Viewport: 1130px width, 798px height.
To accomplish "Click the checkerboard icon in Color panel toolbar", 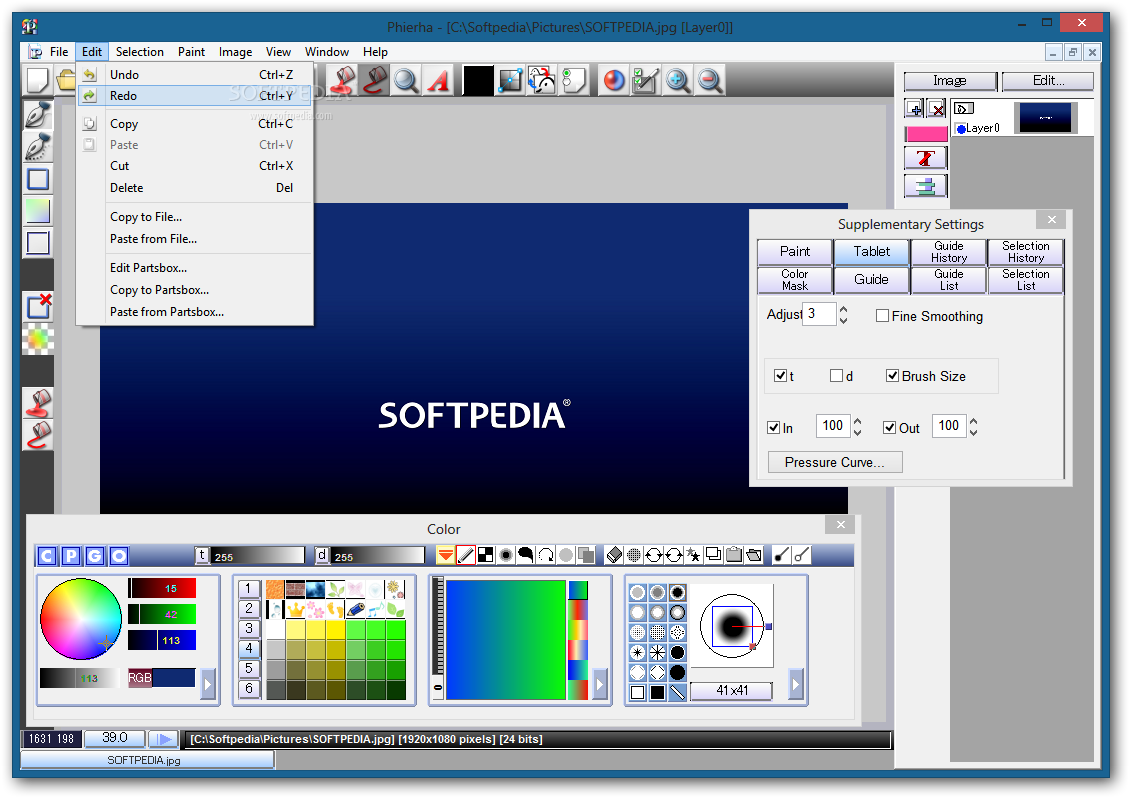I will click(x=486, y=554).
